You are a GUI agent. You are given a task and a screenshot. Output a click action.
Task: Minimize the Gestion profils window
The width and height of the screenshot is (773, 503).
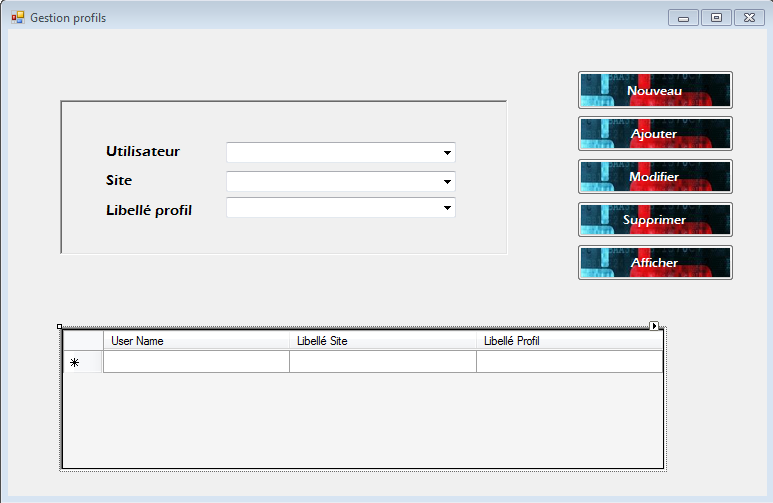coord(683,18)
